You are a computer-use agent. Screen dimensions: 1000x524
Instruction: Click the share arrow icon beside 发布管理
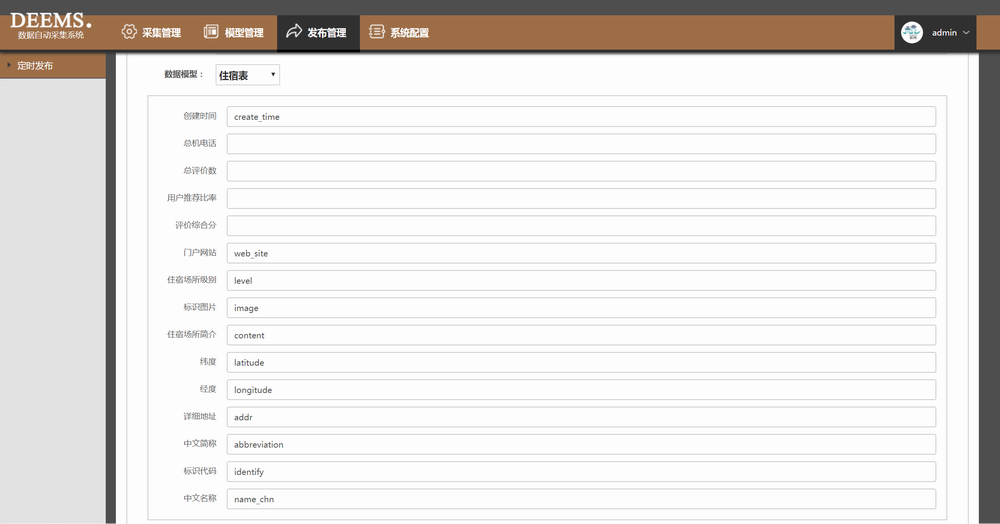[294, 32]
